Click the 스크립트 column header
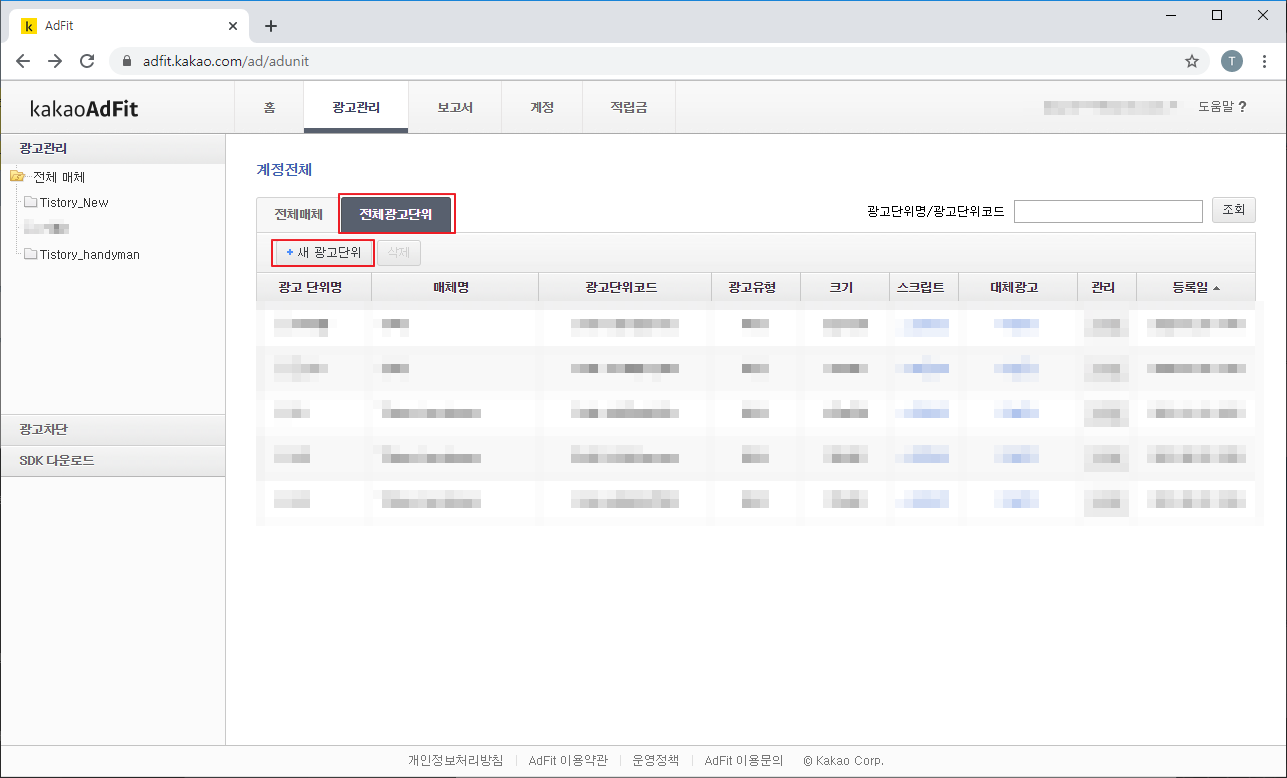Screen dimensions: 1287x778 tap(923, 287)
